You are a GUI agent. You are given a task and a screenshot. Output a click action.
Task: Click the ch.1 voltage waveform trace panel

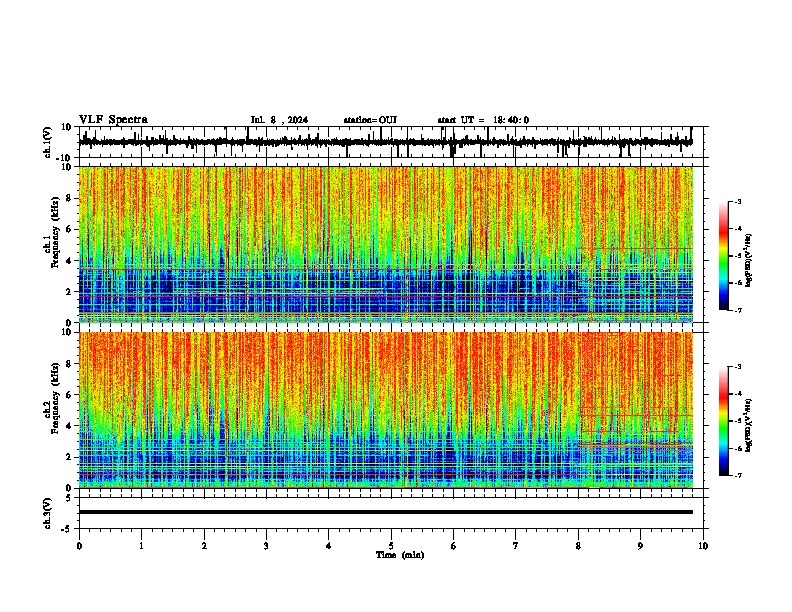[390, 142]
